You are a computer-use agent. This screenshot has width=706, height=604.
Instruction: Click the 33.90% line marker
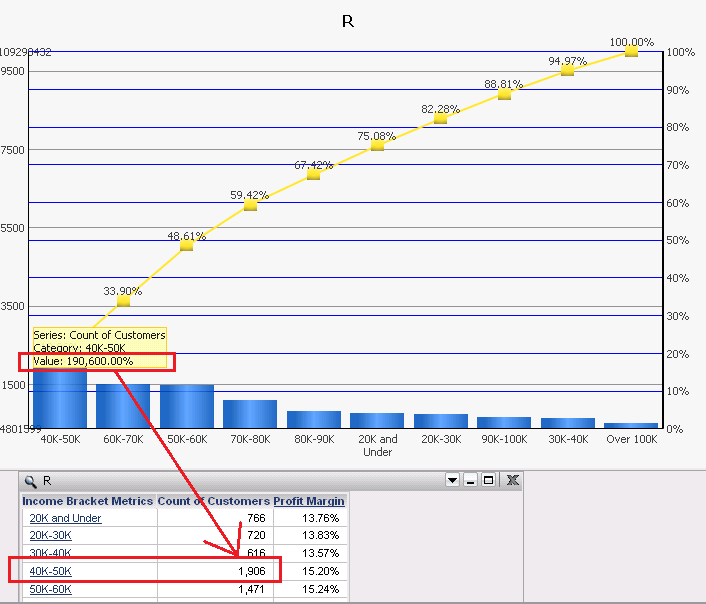pyautogui.click(x=123, y=301)
